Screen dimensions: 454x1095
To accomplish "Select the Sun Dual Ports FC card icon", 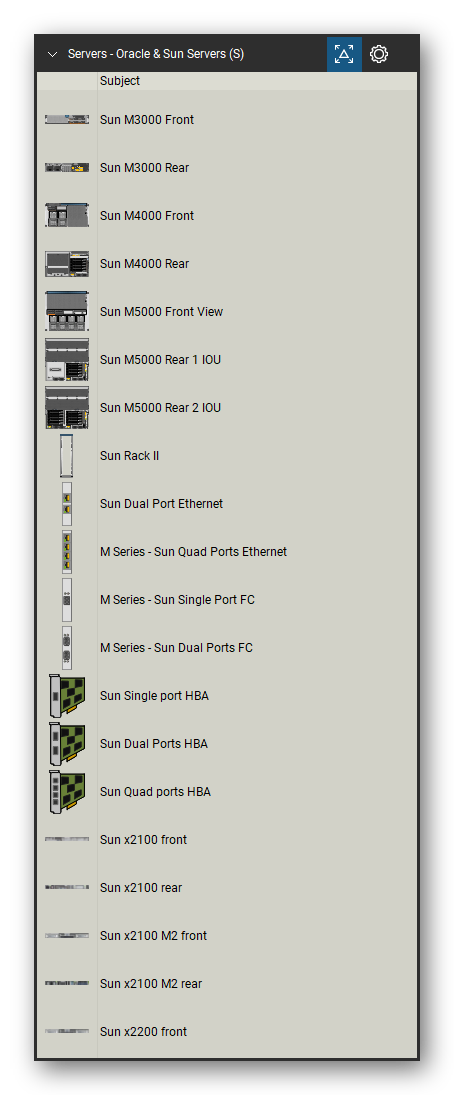I will coord(67,647).
